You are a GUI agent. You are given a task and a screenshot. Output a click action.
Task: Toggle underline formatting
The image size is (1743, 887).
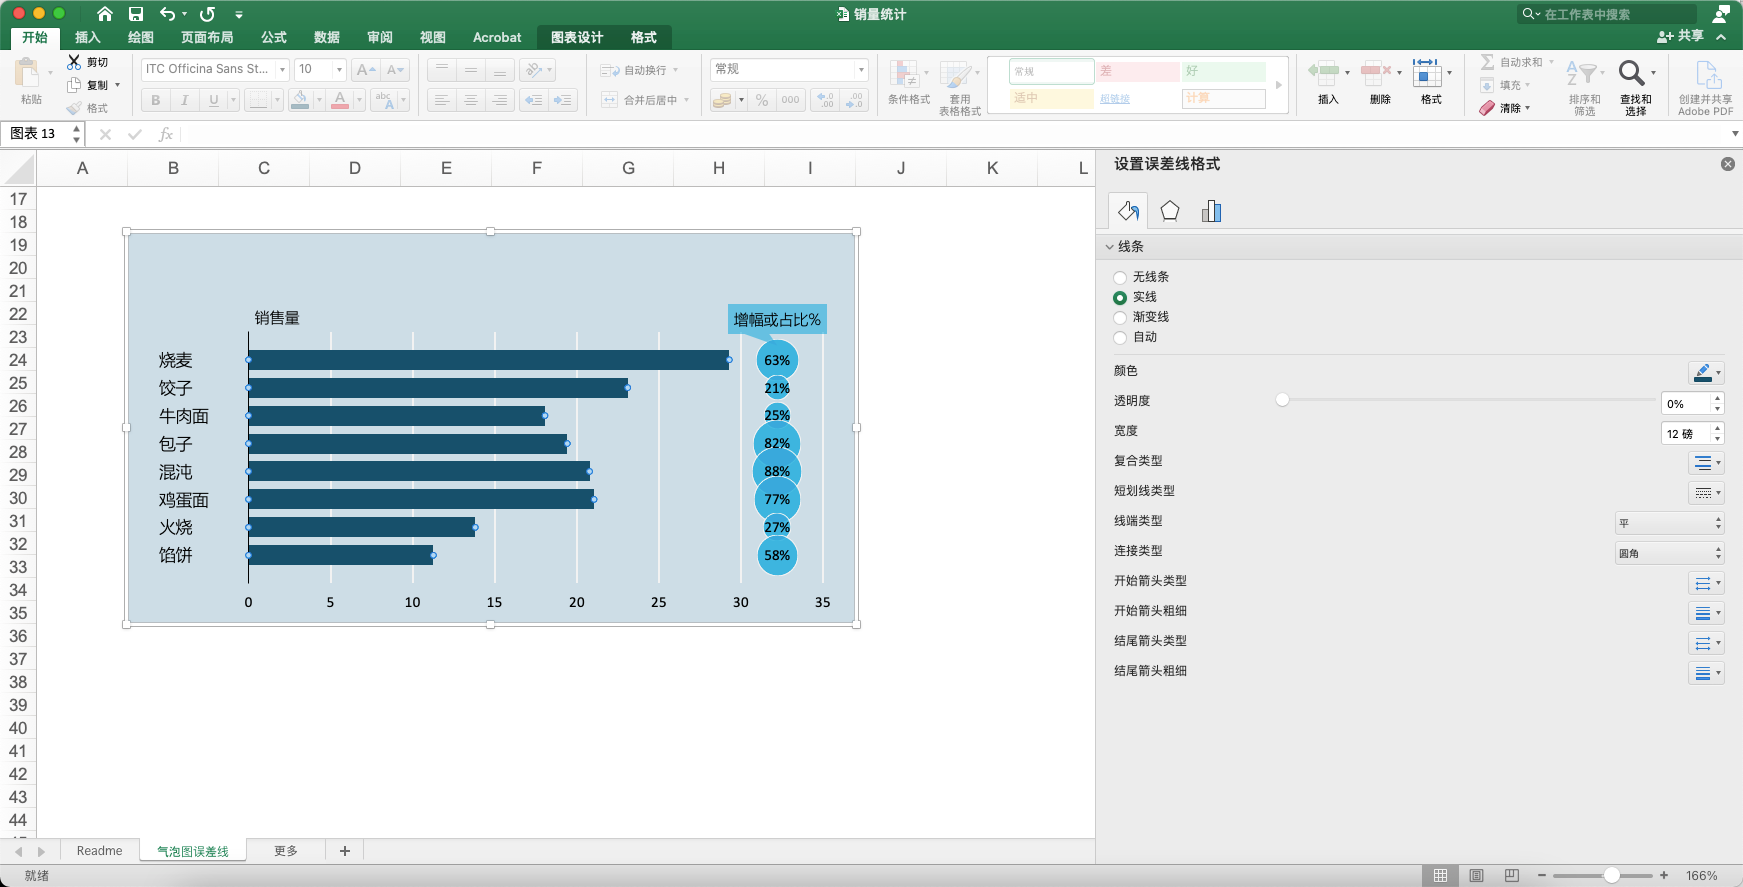[213, 100]
